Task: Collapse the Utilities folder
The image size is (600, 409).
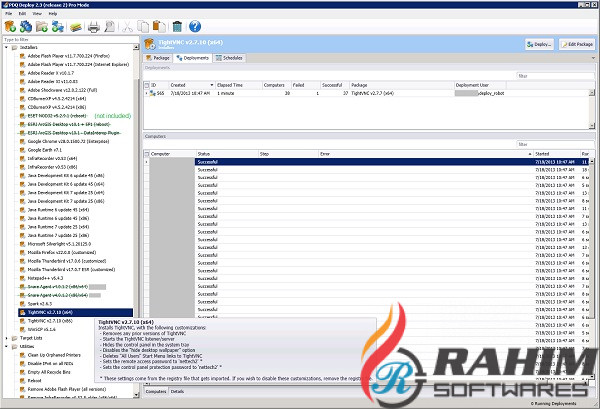Action: pyautogui.click(x=6, y=347)
